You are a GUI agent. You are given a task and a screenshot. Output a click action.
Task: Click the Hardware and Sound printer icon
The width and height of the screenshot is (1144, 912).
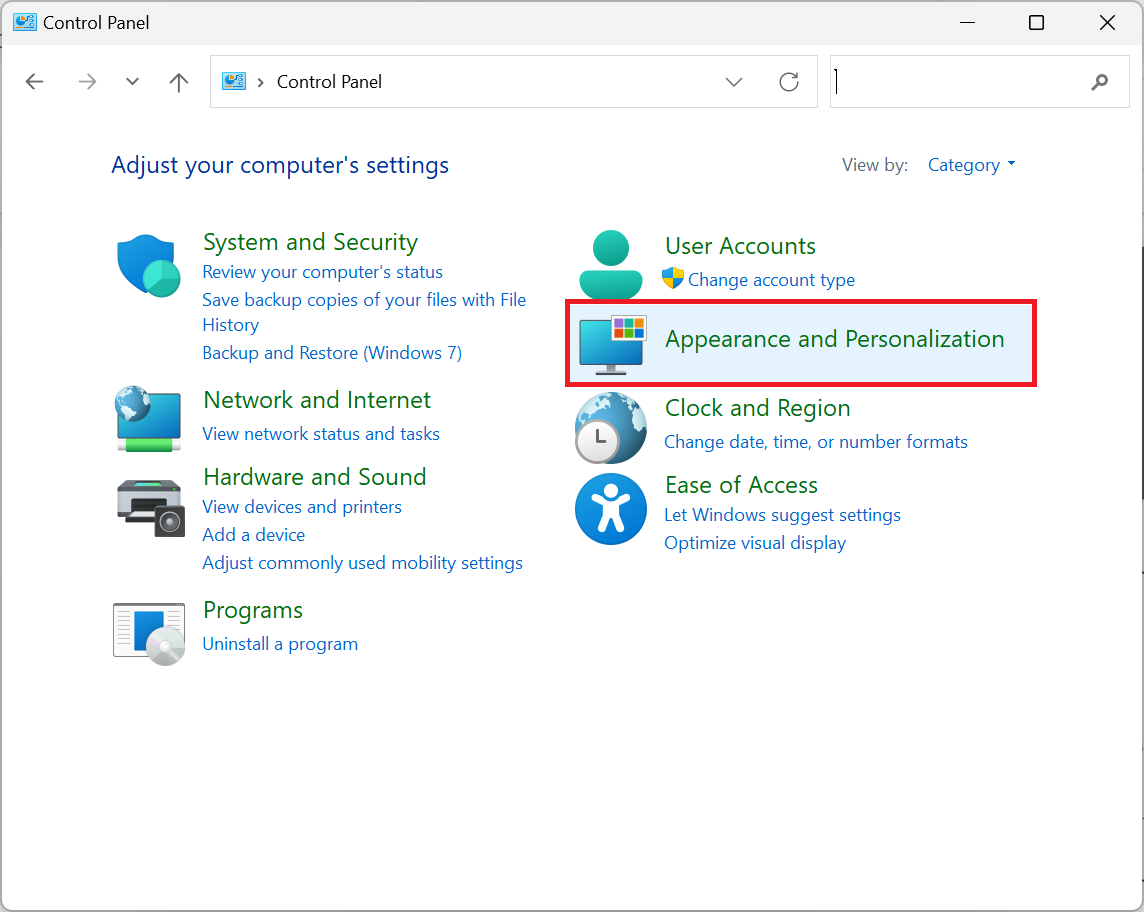[x=150, y=508]
